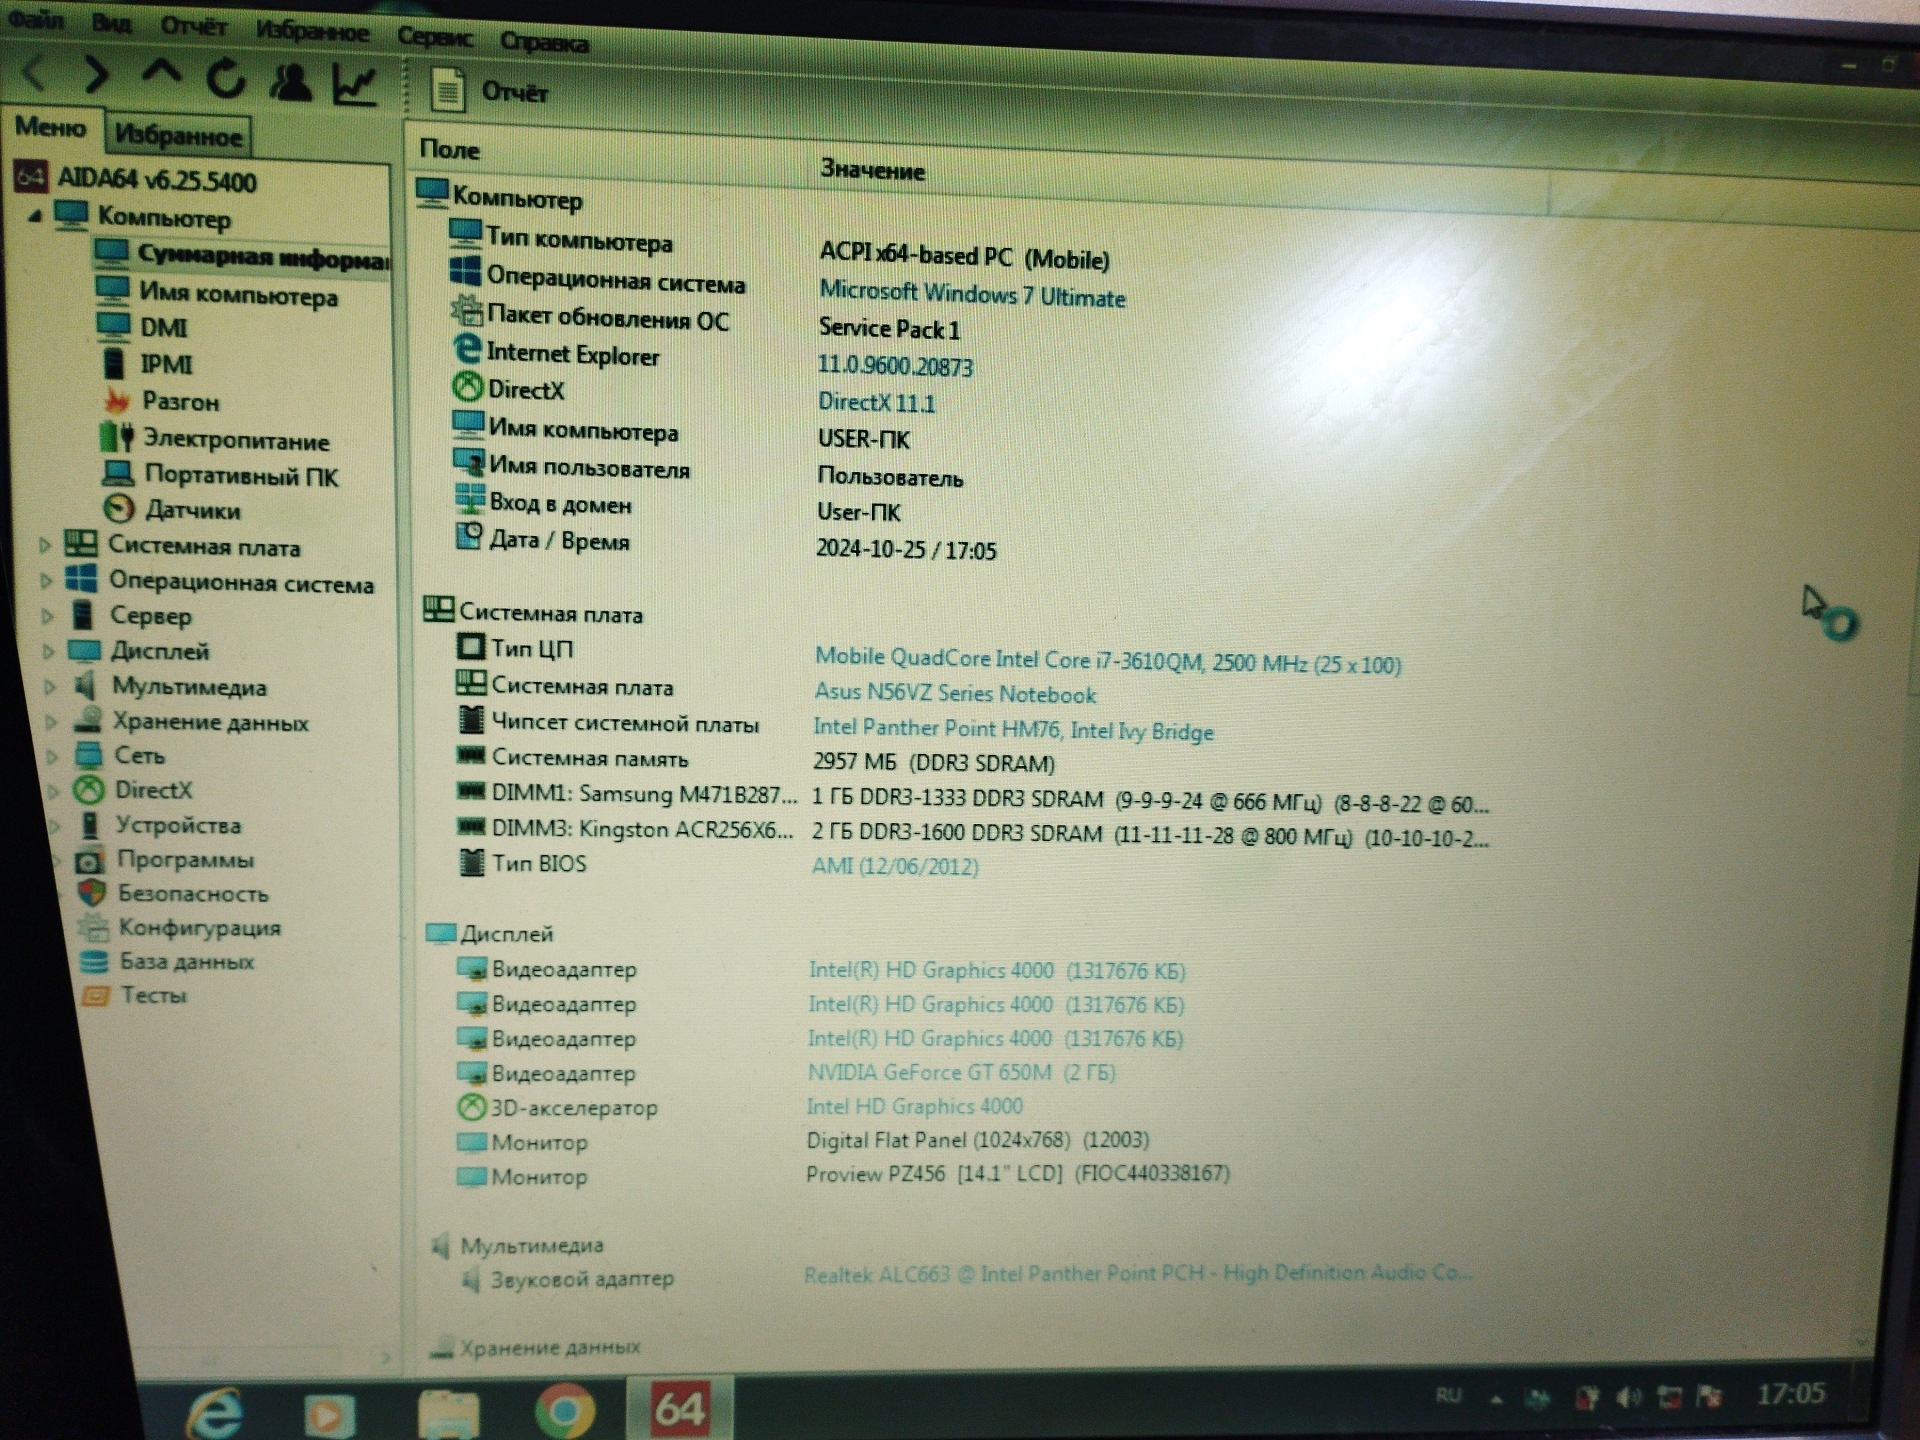Viewport: 1920px width, 1440px height.
Task: Click the Internet Explorer icon in report list
Action: point(467,349)
